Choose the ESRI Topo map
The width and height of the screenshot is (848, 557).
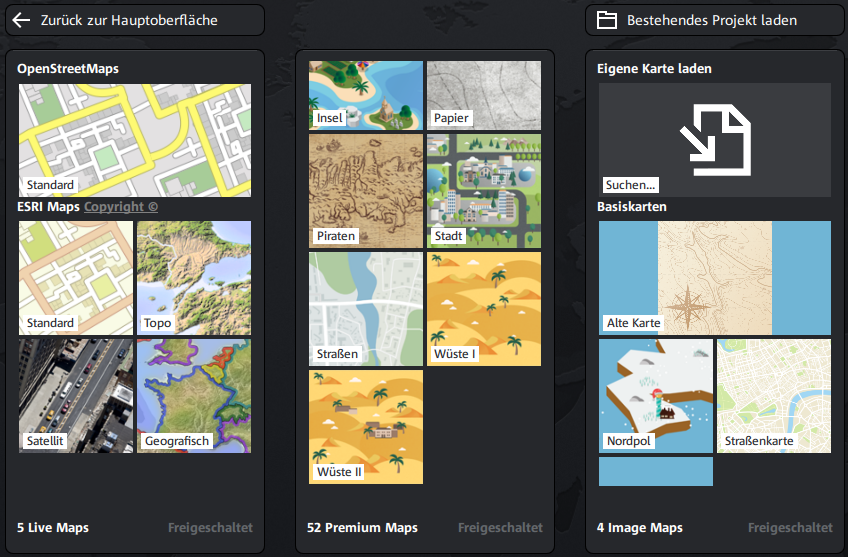pyautogui.click(x=194, y=278)
